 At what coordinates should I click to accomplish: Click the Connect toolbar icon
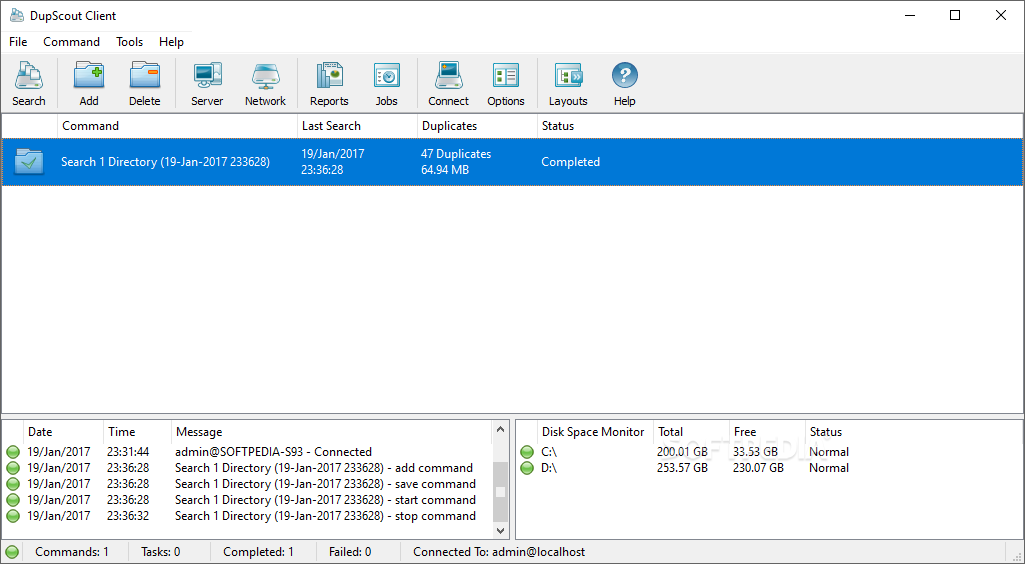pyautogui.click(x=448, y=75)
